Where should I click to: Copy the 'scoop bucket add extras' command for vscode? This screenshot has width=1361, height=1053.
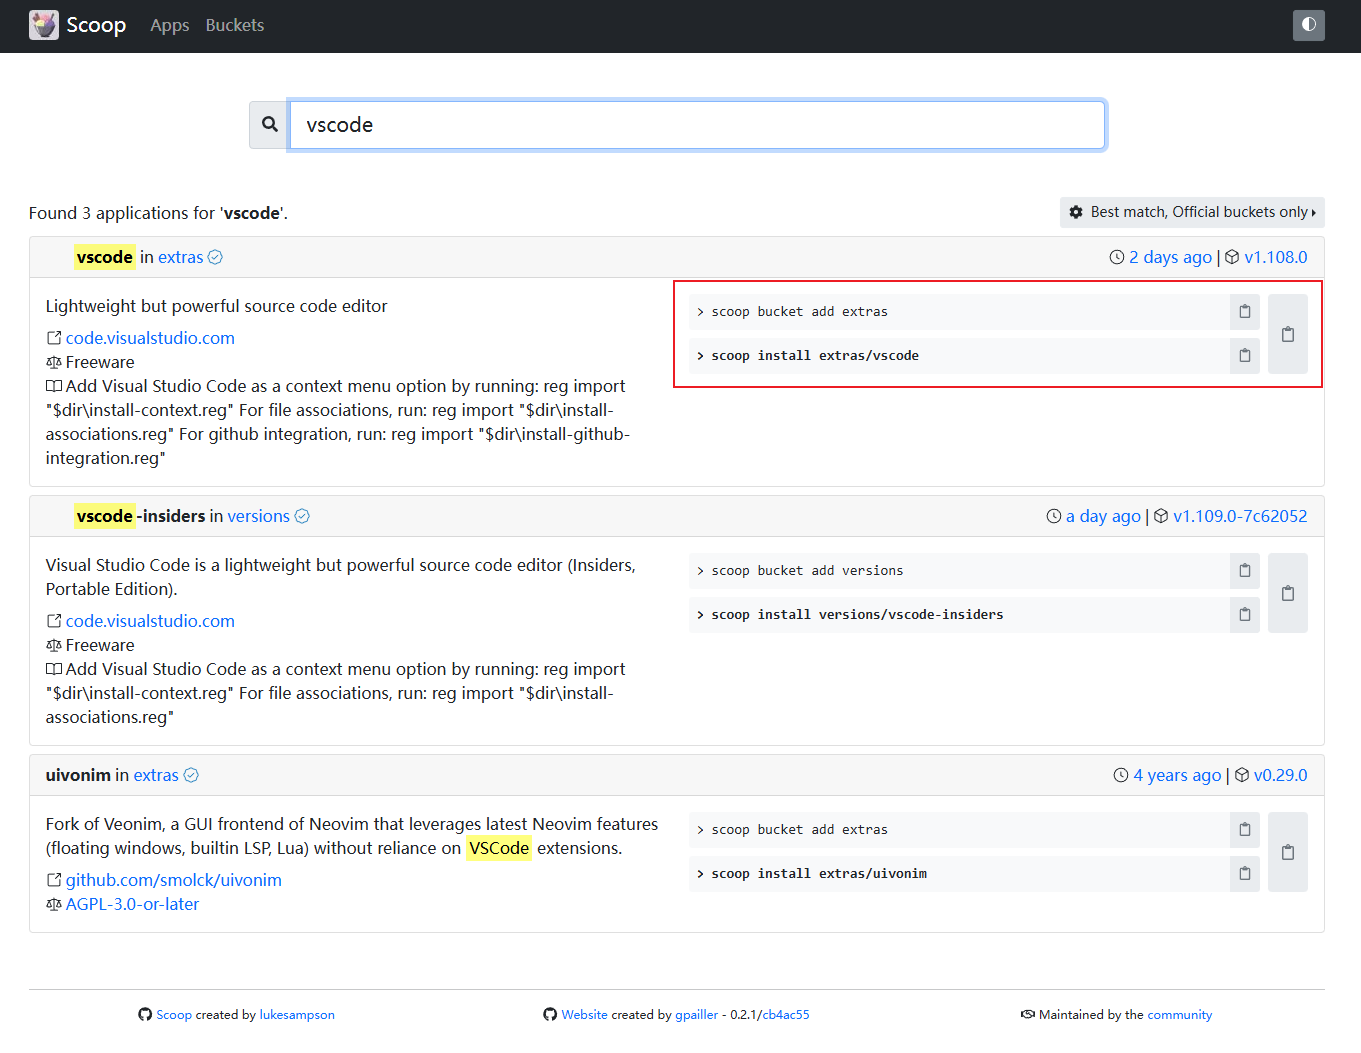[1244, 312]
